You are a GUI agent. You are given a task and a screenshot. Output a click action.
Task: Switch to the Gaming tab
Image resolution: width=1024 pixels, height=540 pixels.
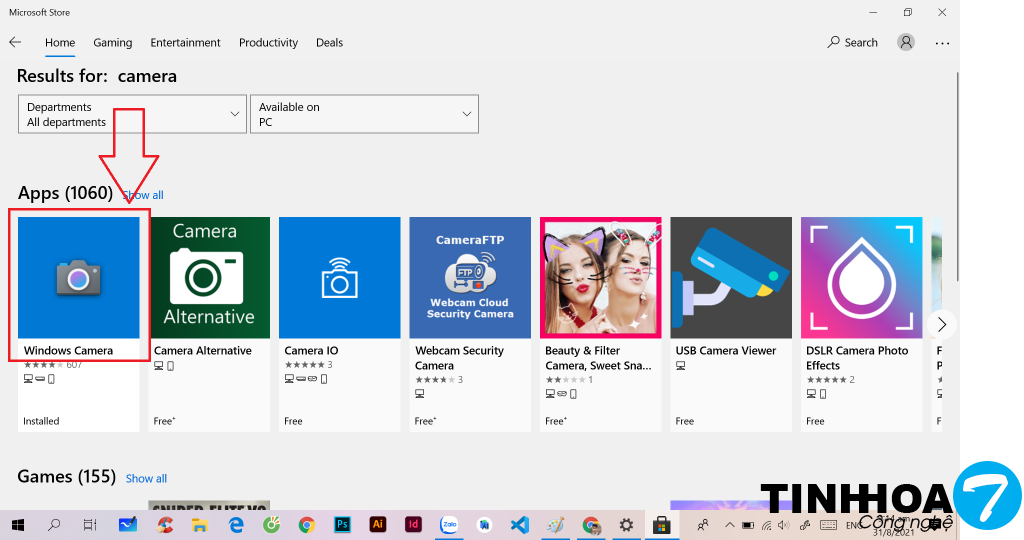[113, 43]
